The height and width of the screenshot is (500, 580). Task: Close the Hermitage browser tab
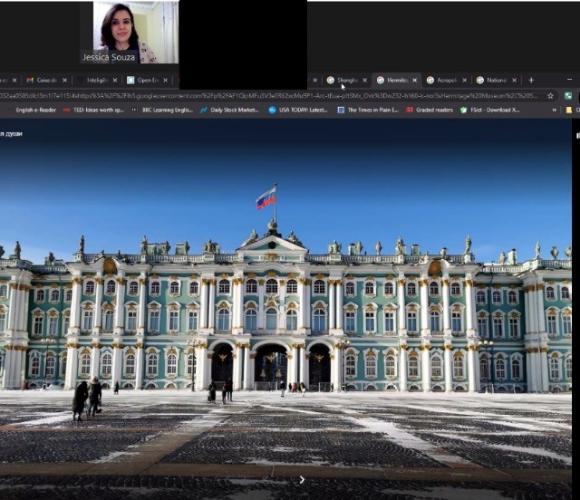pos(415,80)
